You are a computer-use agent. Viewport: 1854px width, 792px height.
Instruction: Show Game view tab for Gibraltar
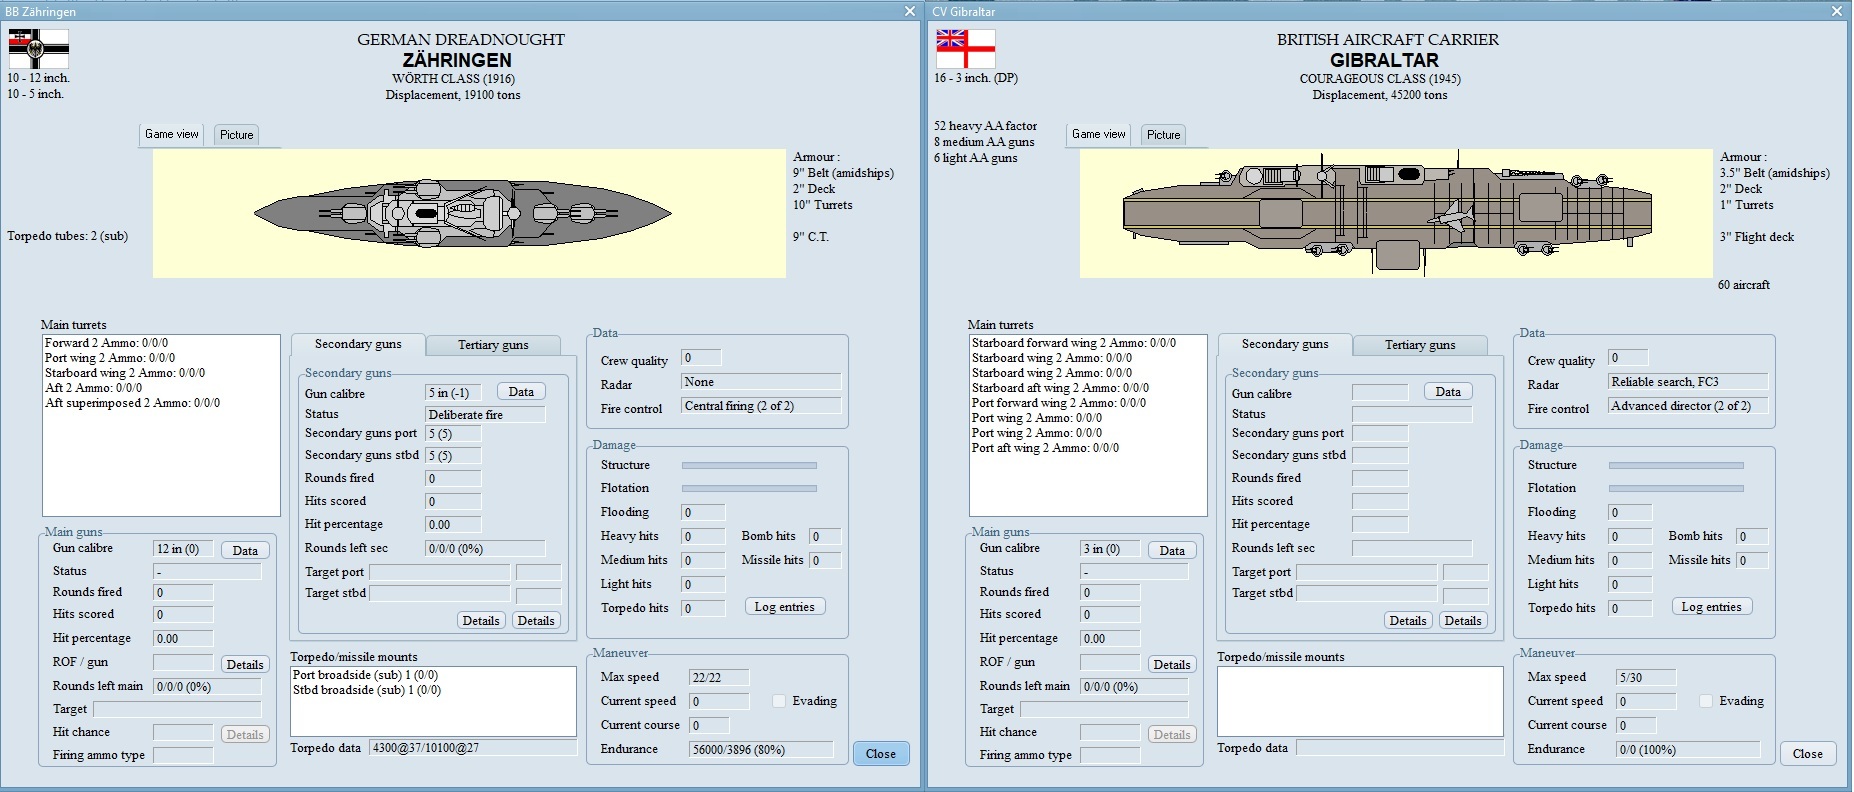coord(1098,134)
